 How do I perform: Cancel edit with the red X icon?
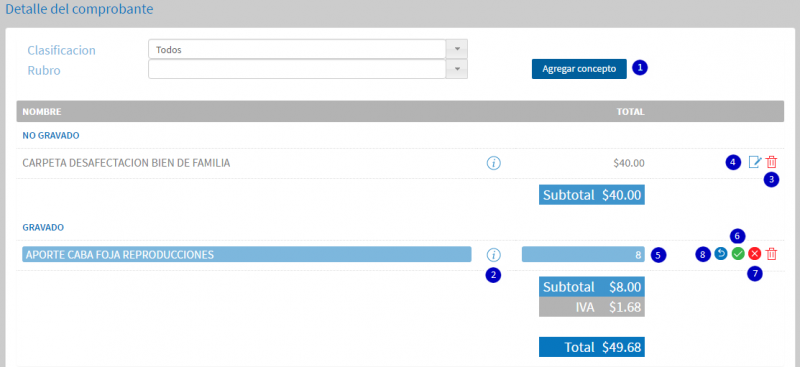(x=755, y=254)
